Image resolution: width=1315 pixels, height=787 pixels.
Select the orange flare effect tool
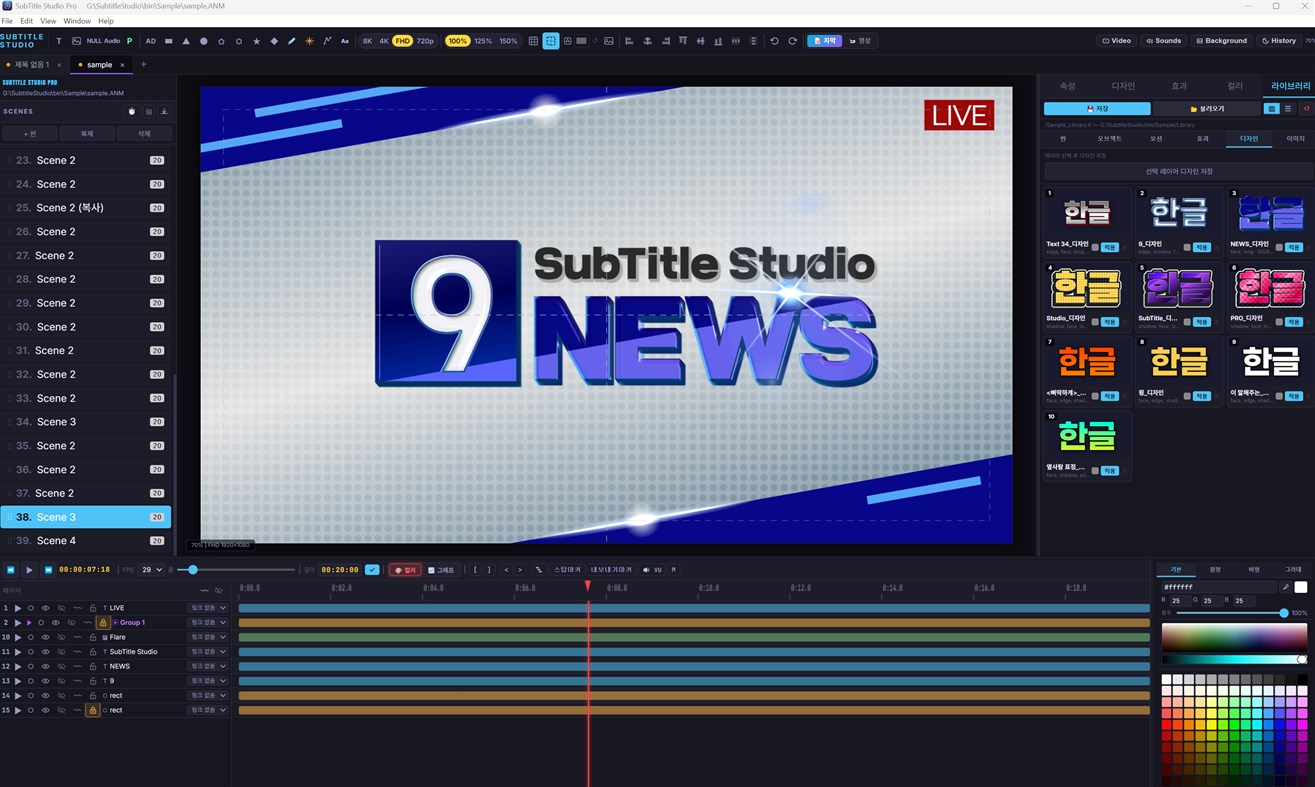coord(309,41)
